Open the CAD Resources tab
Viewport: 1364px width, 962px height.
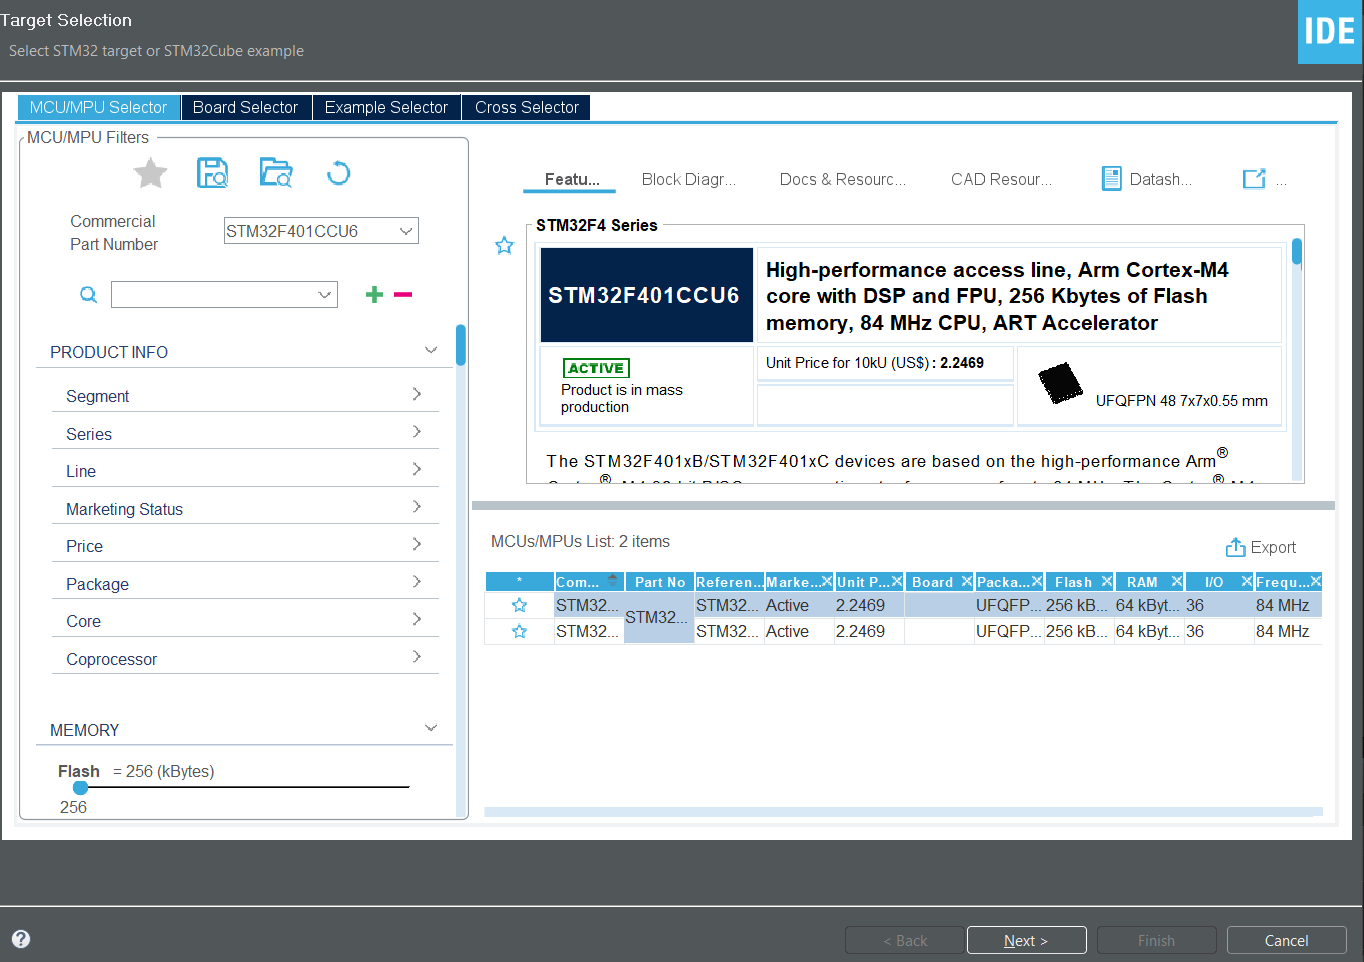[x=1001, y=179]
